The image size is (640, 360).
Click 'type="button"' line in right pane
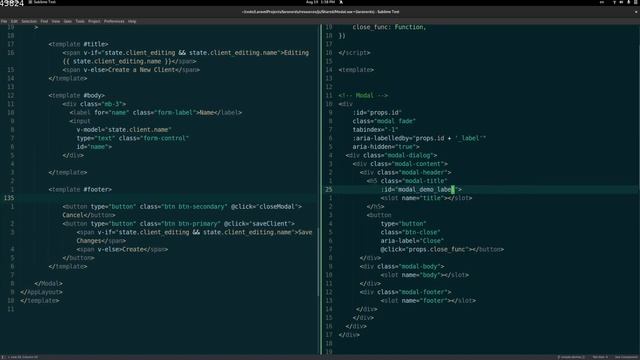point(404,224)
